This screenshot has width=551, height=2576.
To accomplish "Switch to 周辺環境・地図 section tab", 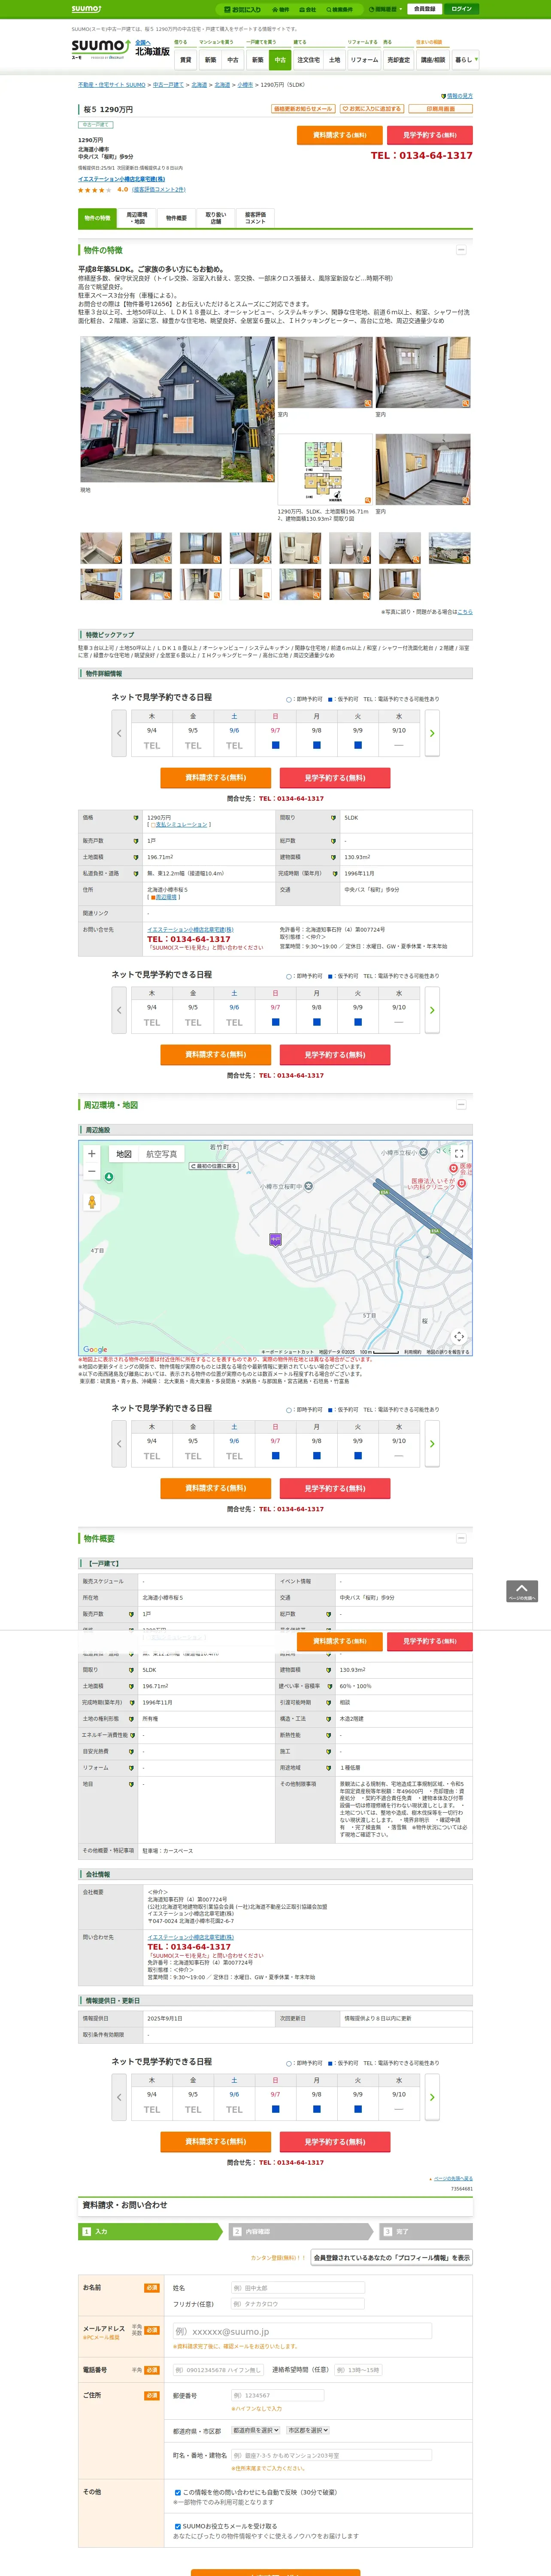I will point(137,218).
